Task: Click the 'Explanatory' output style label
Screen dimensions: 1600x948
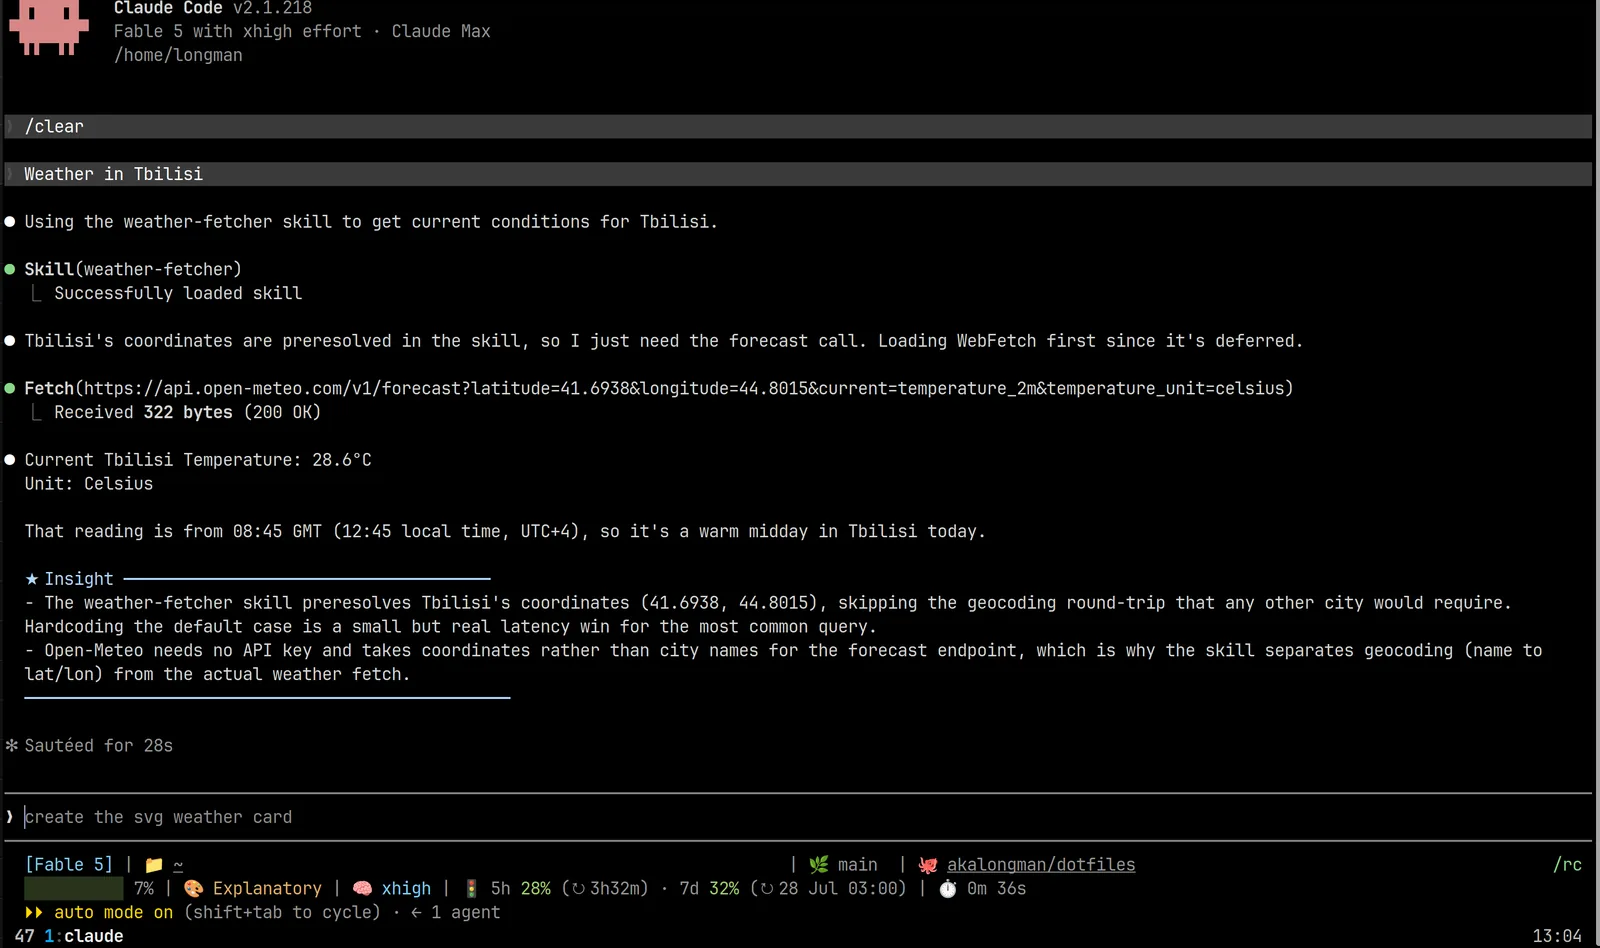Action: point(267,889)
